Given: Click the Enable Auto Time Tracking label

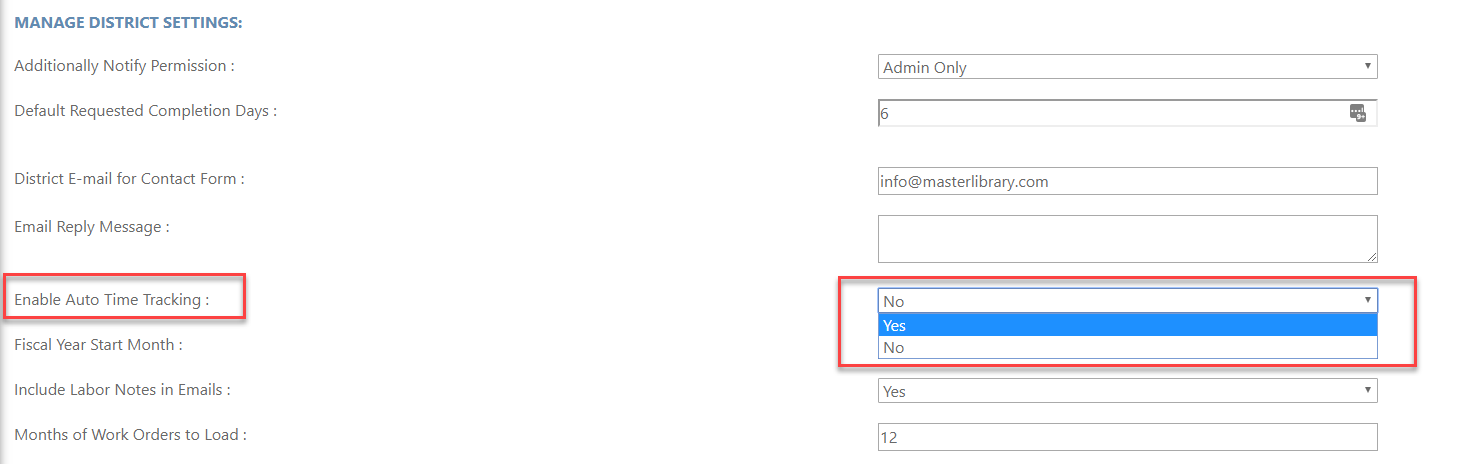Looking at the screenshot, I should (x=111, y=299).
